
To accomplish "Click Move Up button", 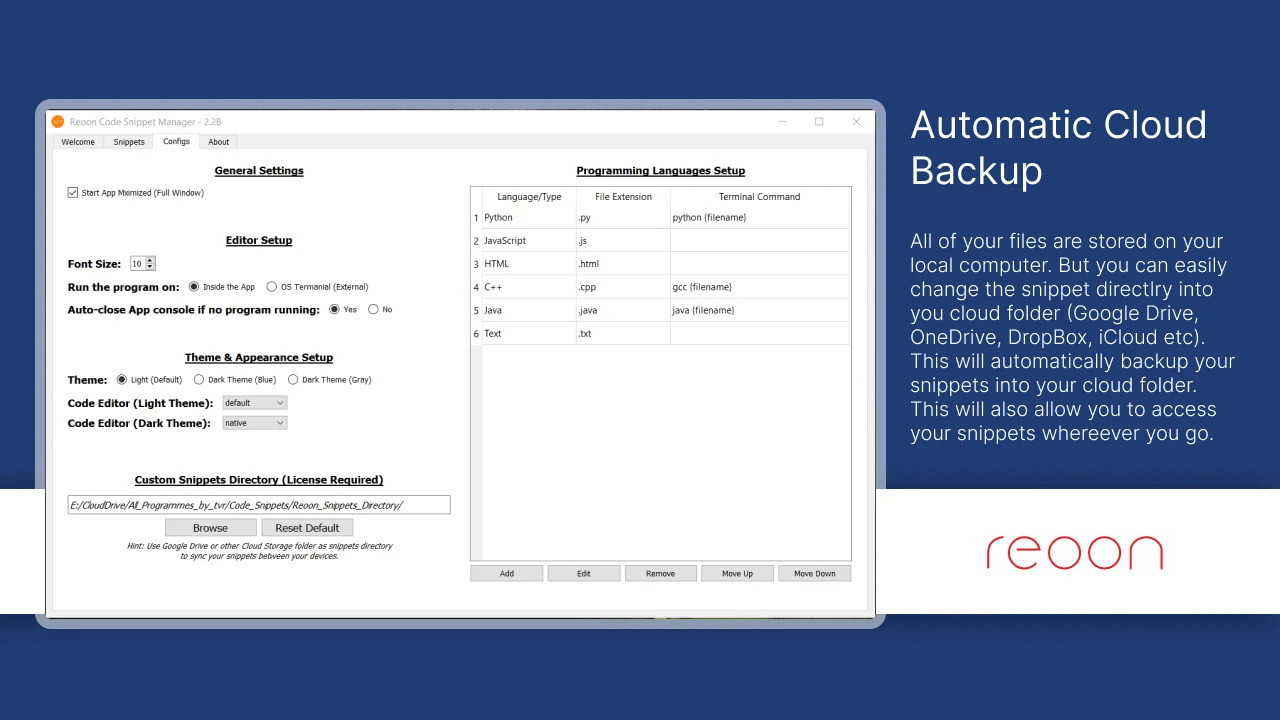I will (737, 574).
